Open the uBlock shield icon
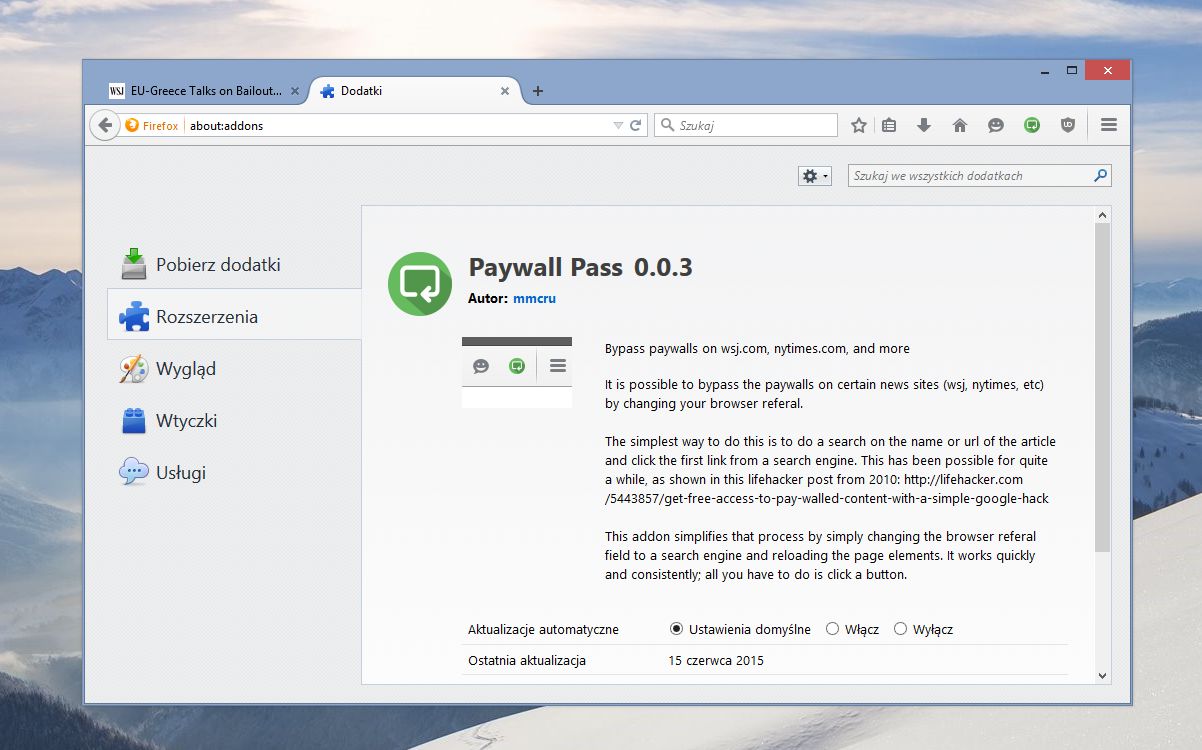The width and height of the screenshot is (1202, 750). pos(1068,125)
